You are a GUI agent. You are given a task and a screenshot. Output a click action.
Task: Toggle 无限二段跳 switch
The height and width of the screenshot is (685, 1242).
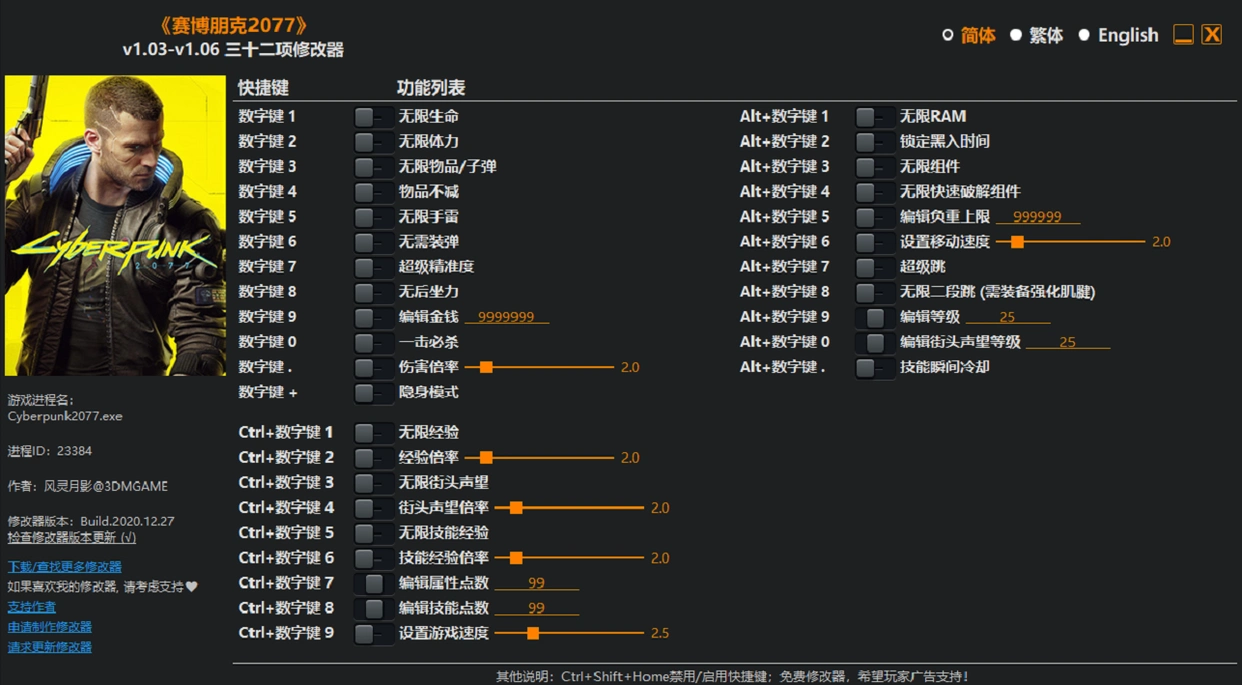874,292
